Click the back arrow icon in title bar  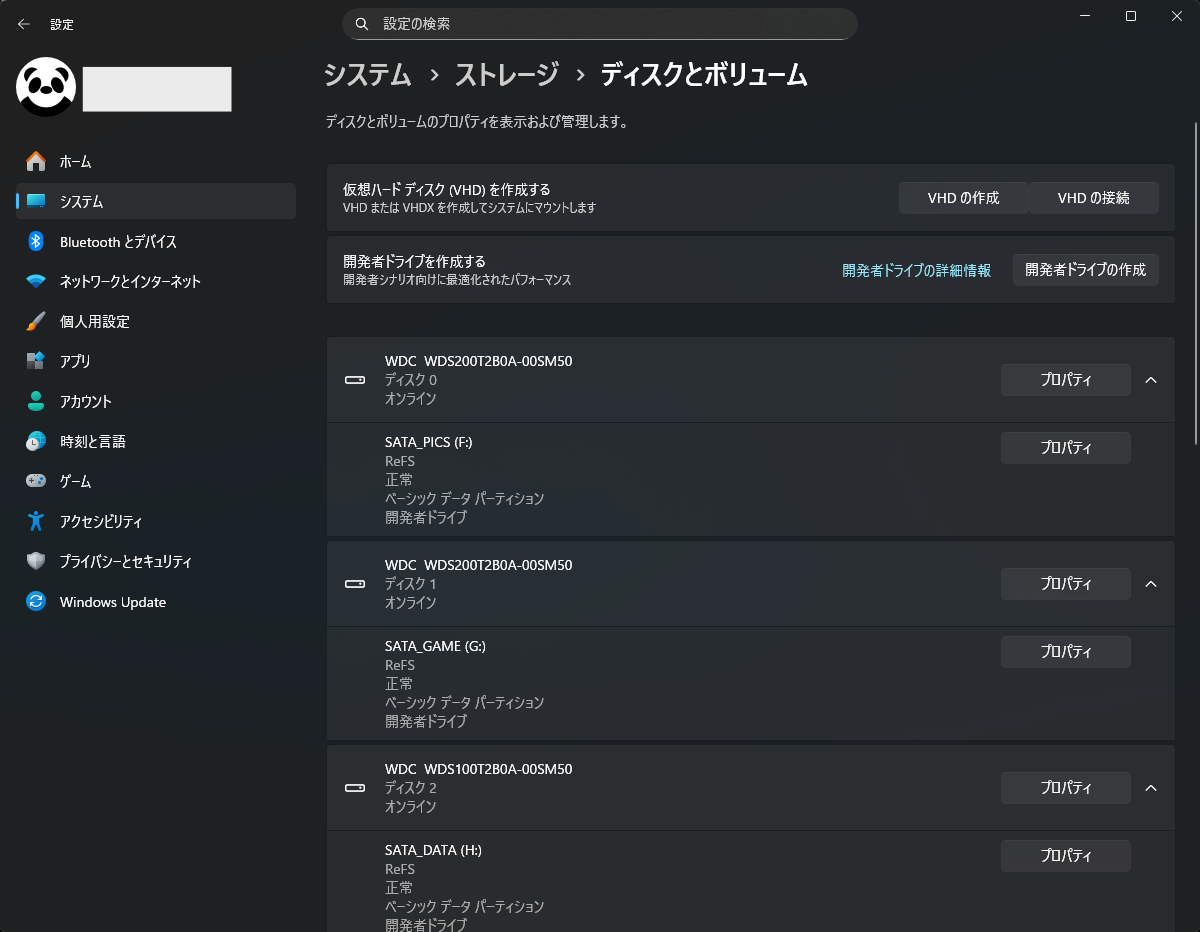point(24,24)
